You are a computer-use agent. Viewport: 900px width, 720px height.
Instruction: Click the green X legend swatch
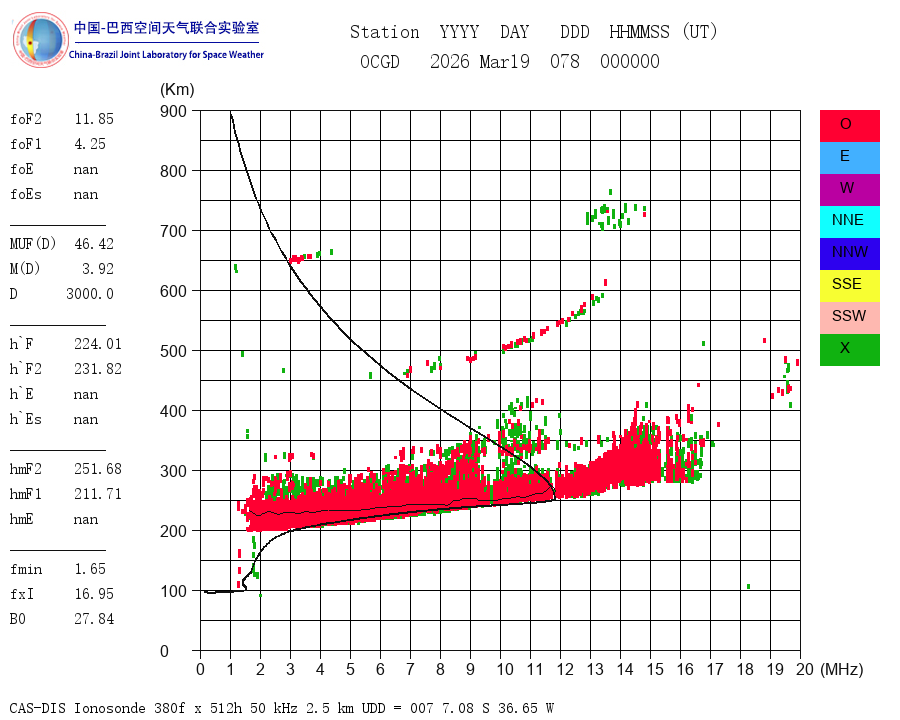point(849,350)
